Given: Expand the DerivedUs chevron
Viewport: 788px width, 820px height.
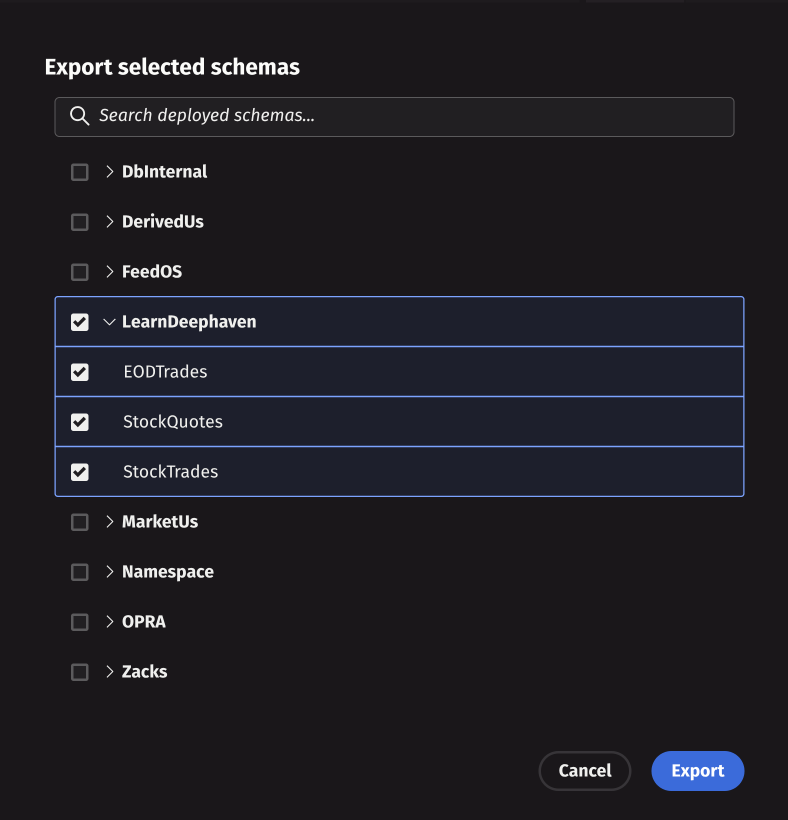Looking at the screenshot, I should (x=110, y=222).
